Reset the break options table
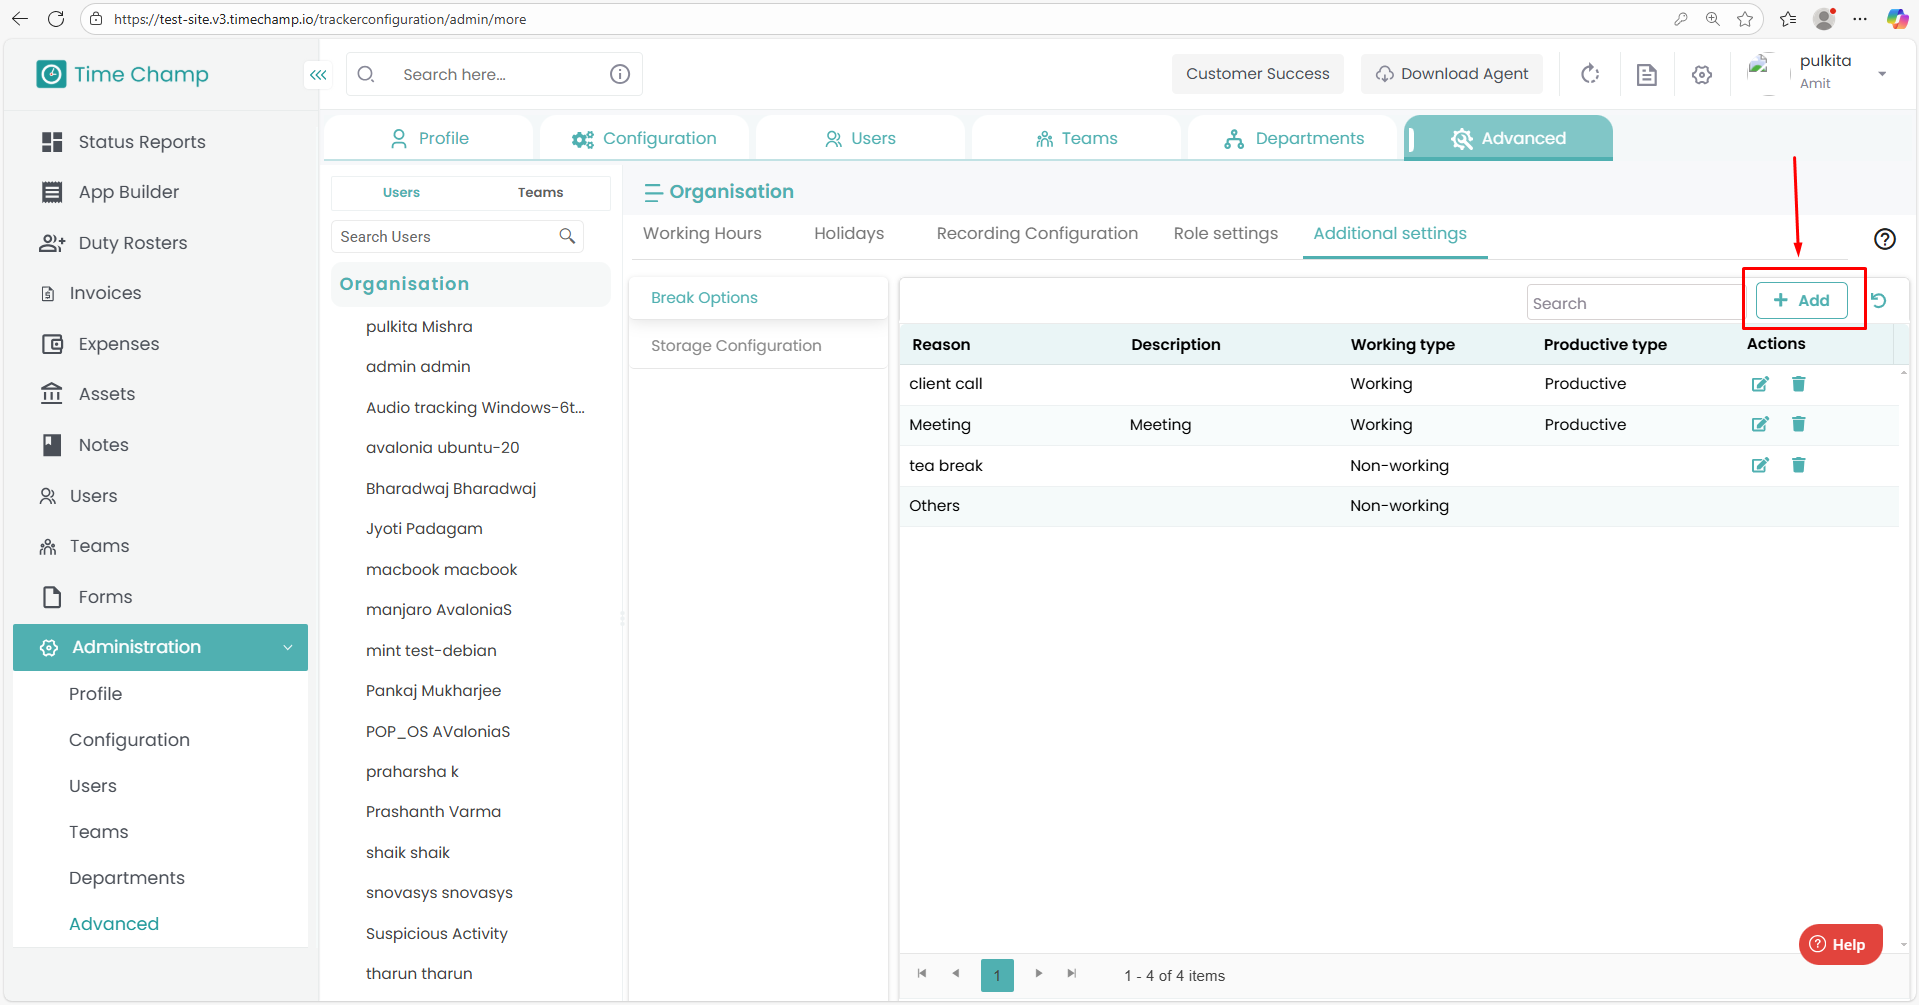Screen dimensions: 1919x1005 [1879, 301]
